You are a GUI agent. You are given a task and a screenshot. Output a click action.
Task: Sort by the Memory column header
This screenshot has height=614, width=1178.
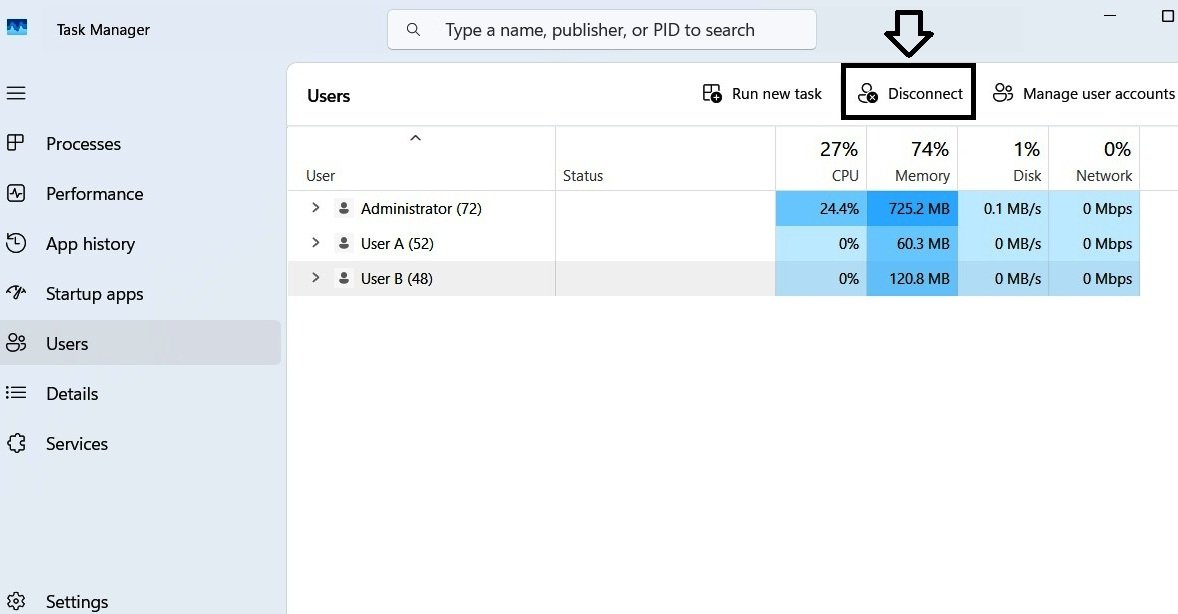click(x=912, y=158)
